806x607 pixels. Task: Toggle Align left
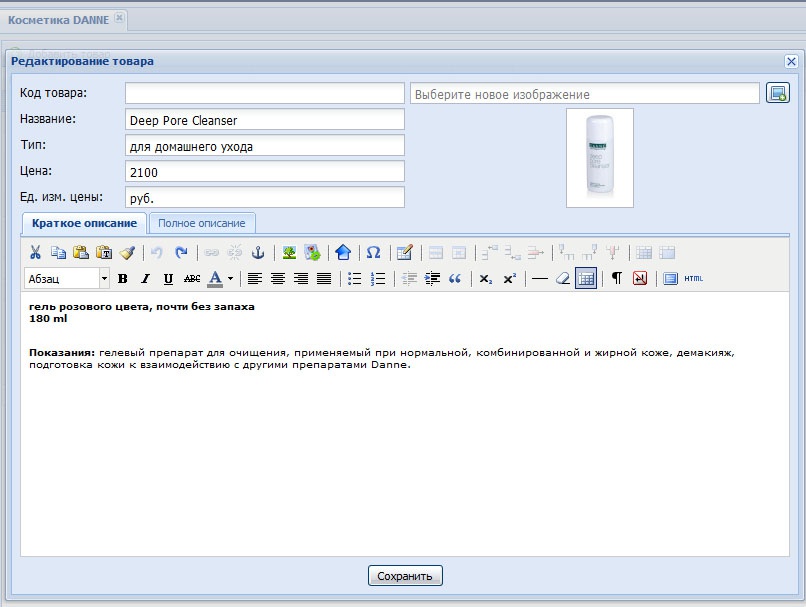255,279
